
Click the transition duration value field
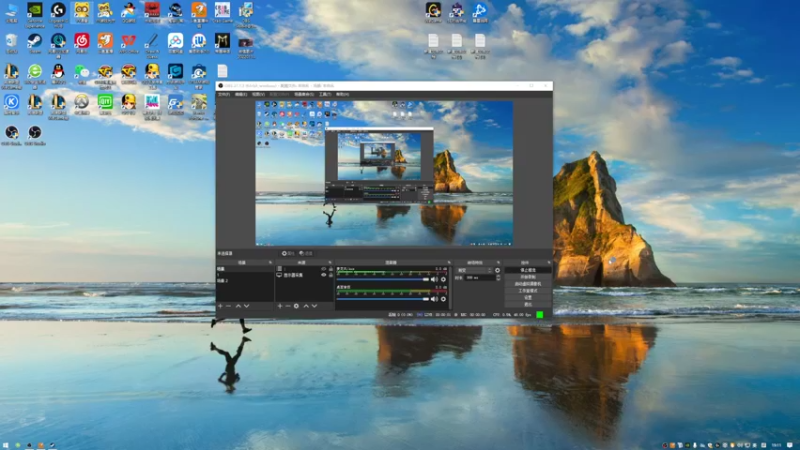pyautogui.click(x=480, y=278)
